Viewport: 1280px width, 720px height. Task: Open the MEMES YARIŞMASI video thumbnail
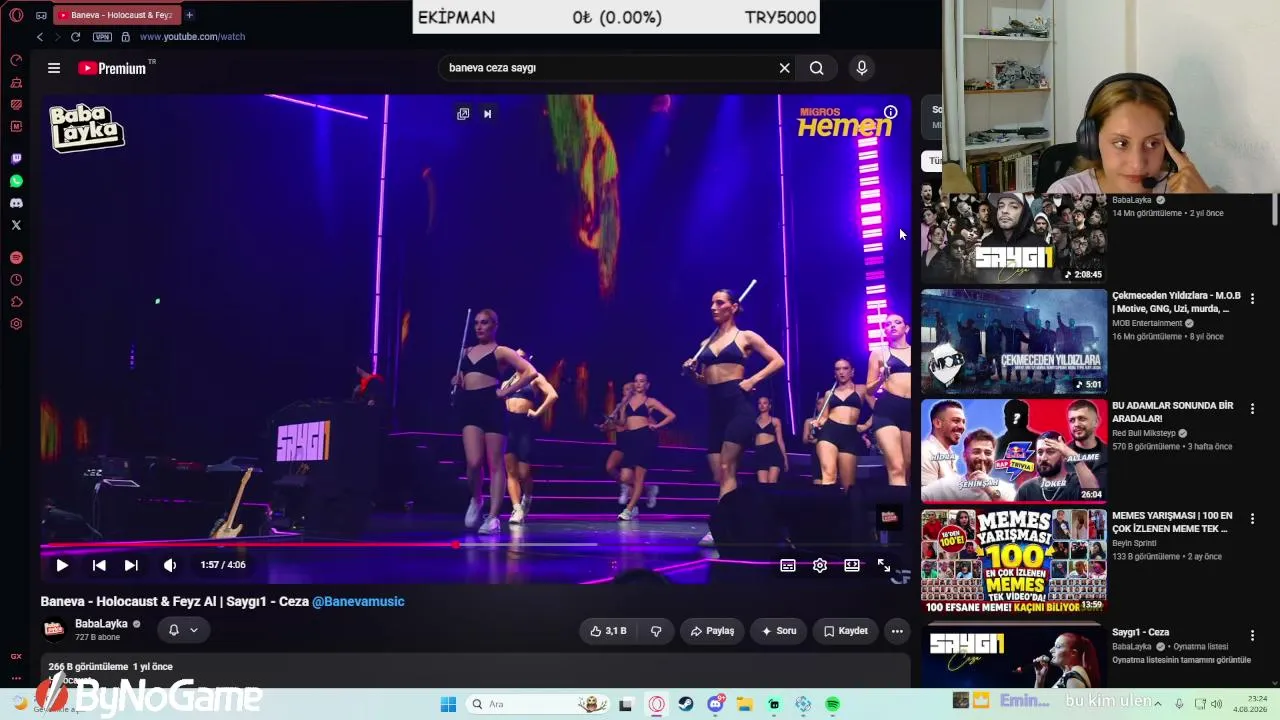click(1013, 561)
